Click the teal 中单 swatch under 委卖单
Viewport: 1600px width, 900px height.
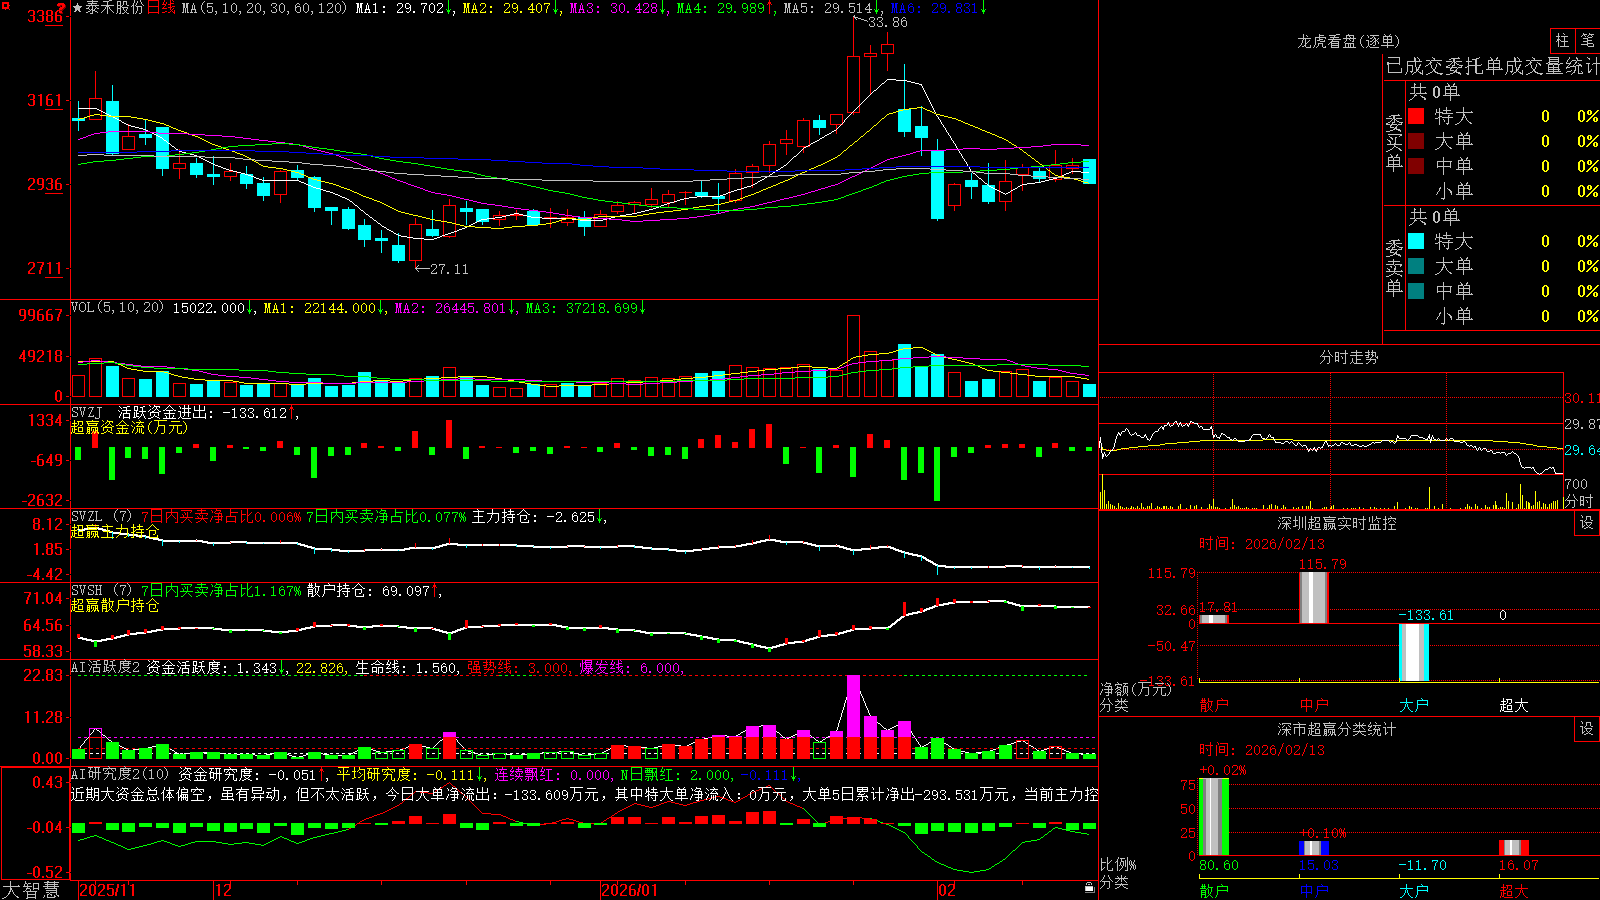[x=1416, y=291]
